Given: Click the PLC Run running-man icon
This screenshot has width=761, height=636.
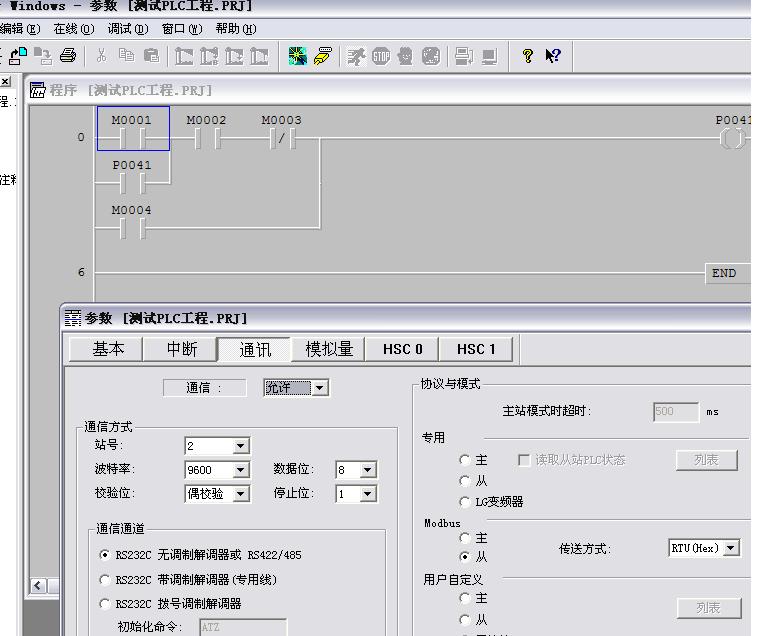Looking at the screenshot, I should tap(356, 56).
